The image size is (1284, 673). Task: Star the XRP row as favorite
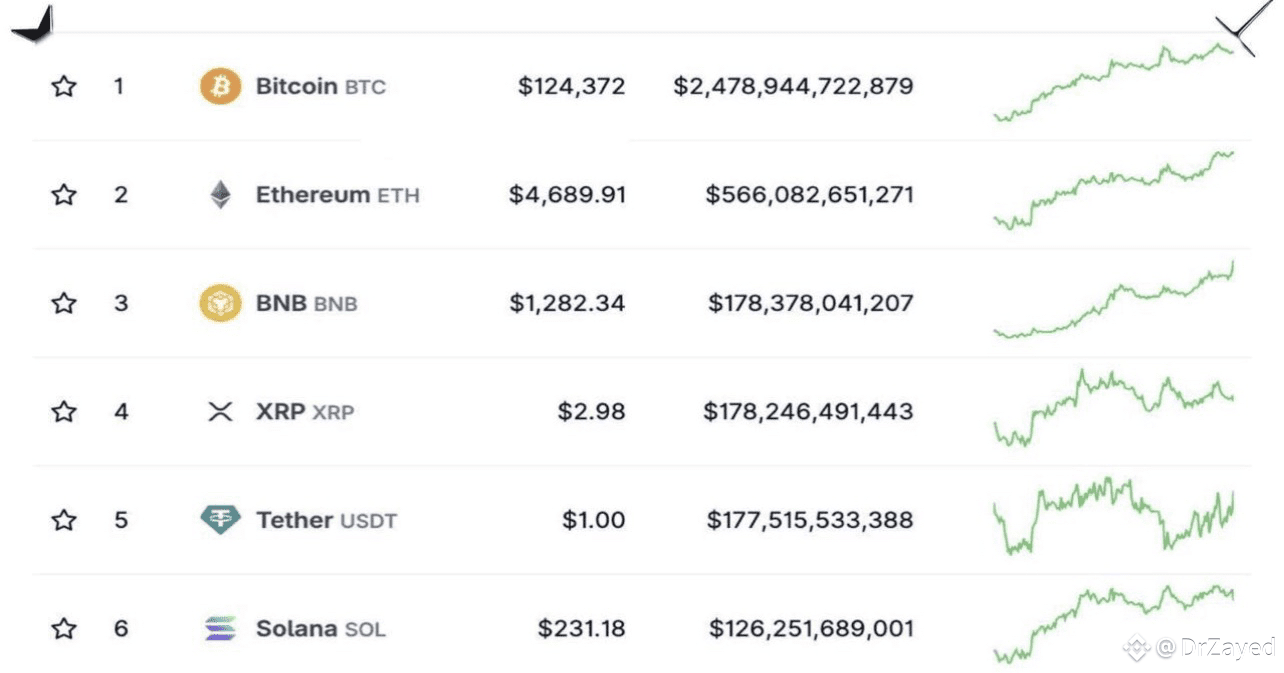coord(64,411)
